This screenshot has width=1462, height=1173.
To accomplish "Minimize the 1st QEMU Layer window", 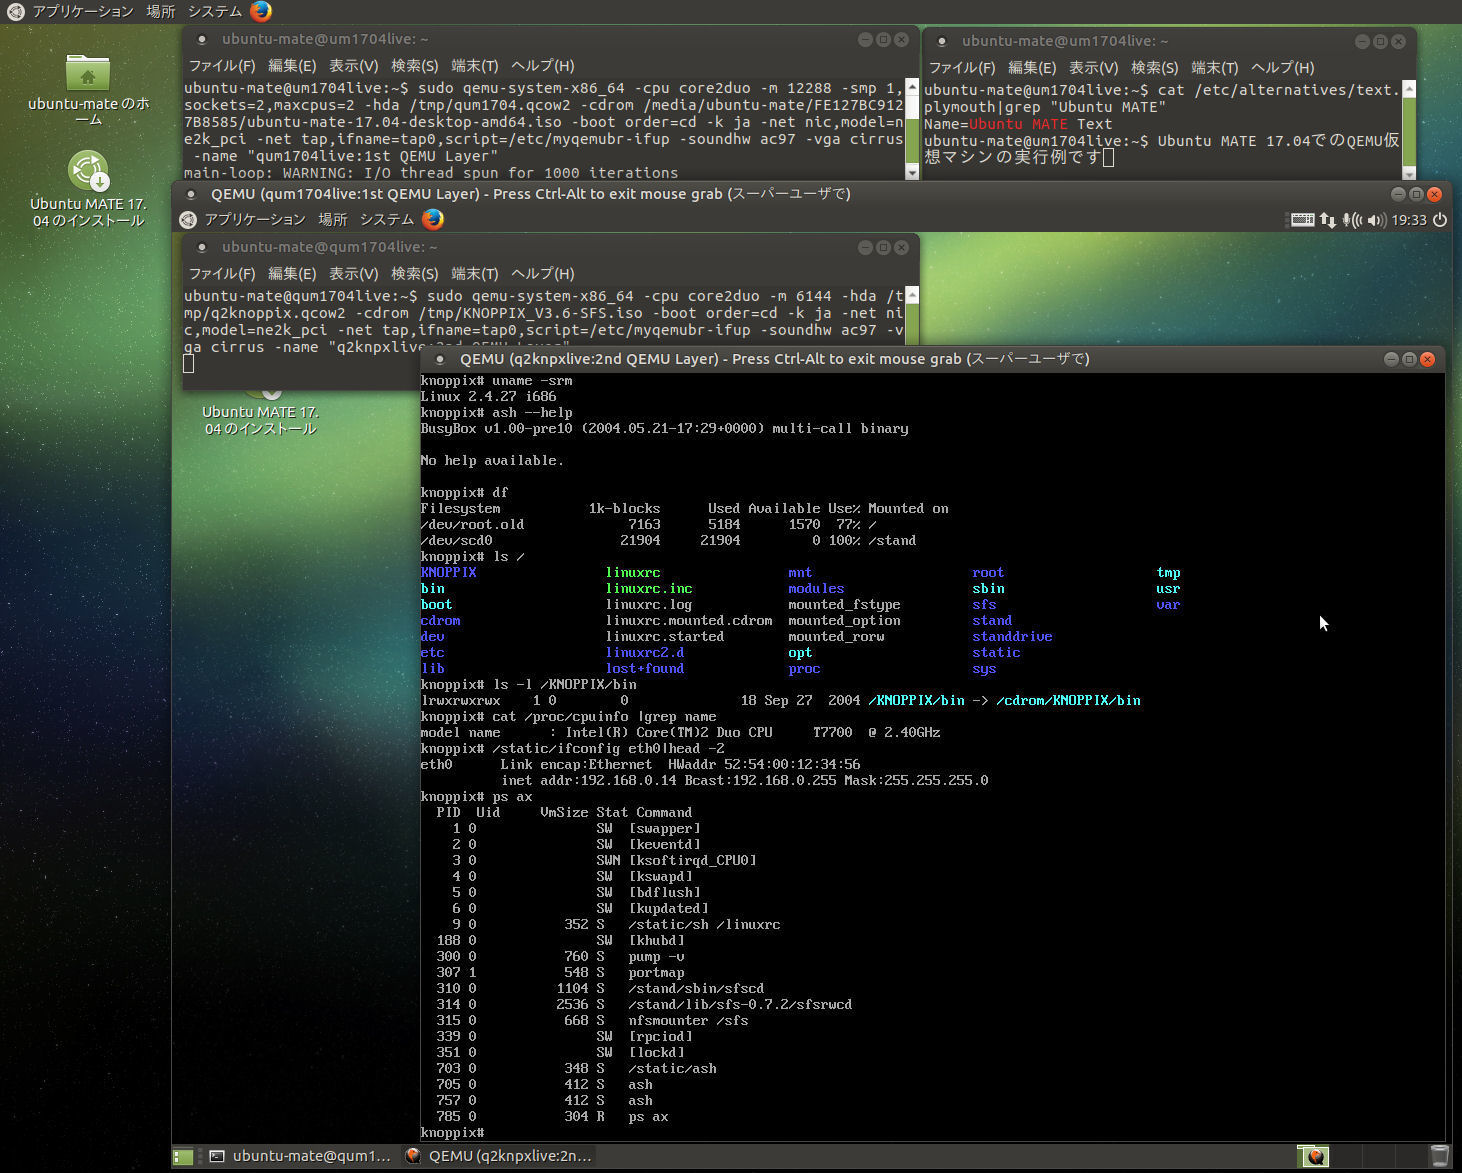I will (1398, 194).
